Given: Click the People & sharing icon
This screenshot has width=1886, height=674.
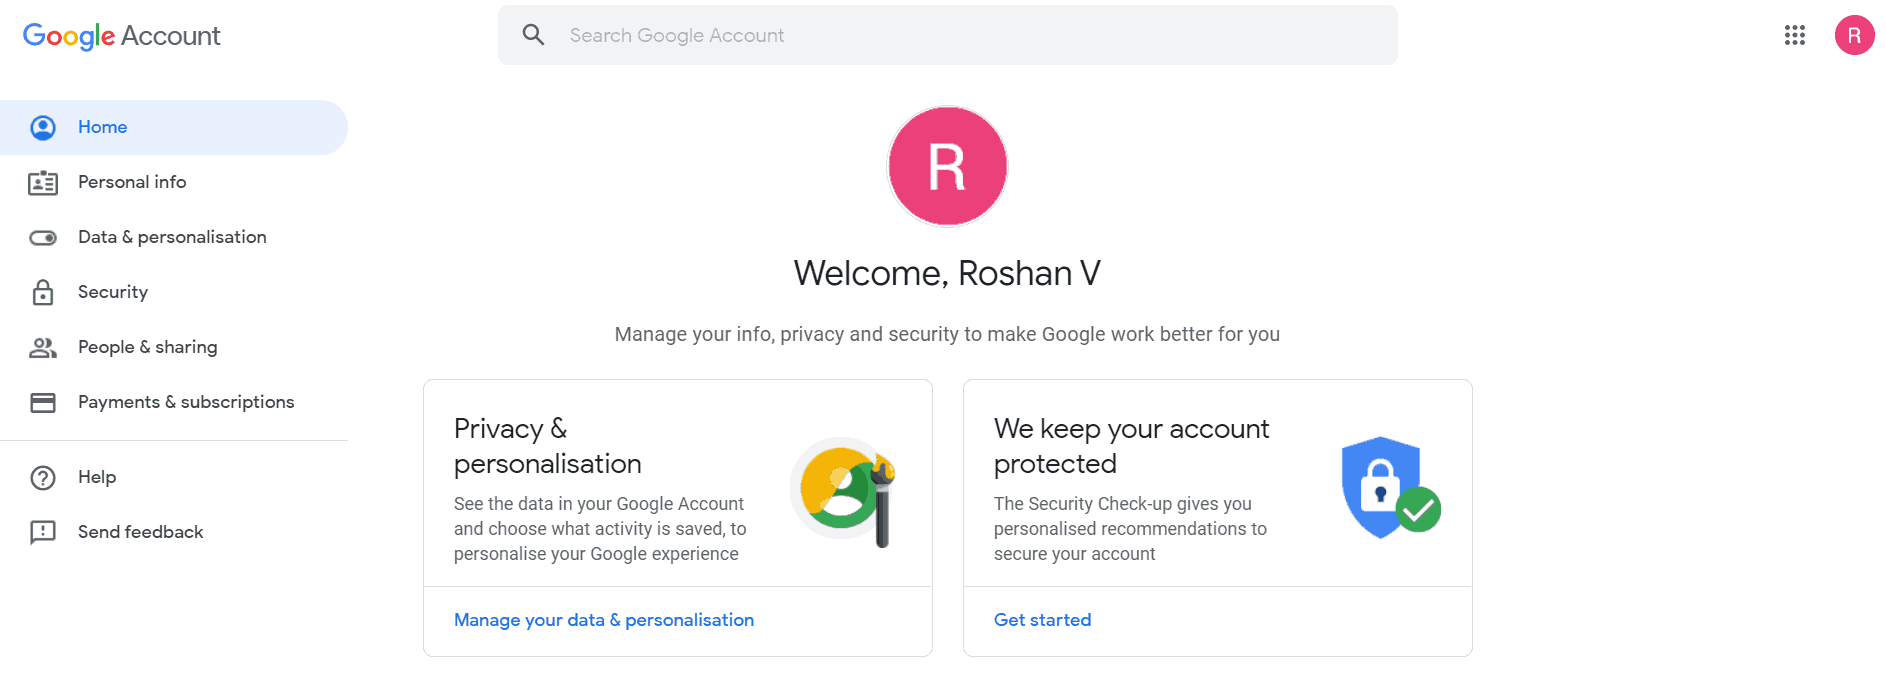Looking at the screenshot, I should click(43, 348).
